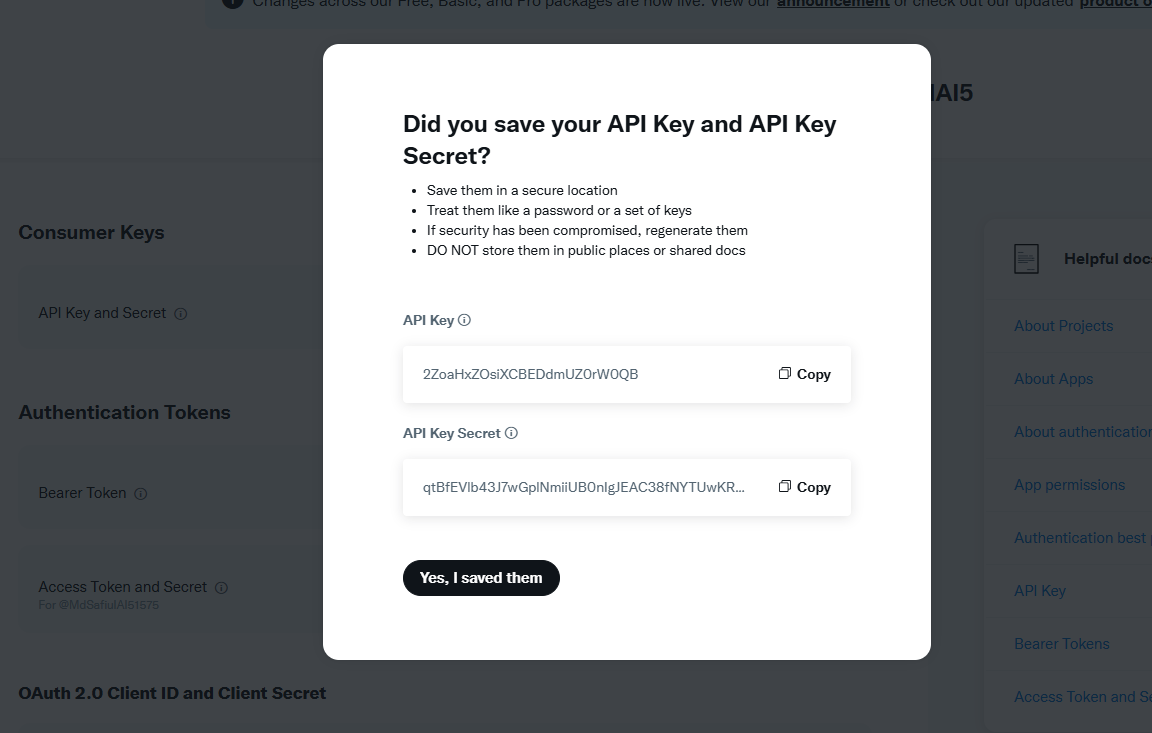Open the About Apps docs link
This screenshot has width=1152, height=733.
pos(1053,379)
